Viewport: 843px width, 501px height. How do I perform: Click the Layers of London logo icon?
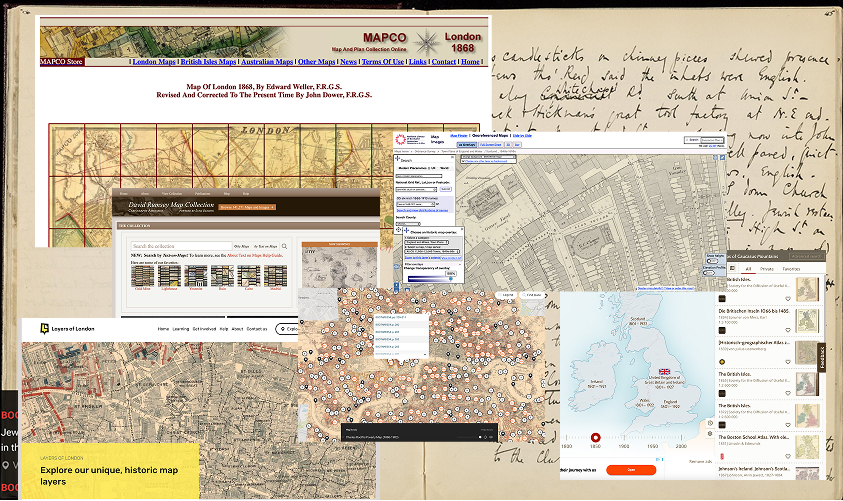(45, 329)
